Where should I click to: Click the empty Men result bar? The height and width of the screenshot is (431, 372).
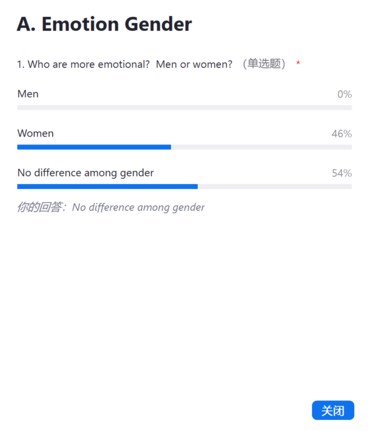click(184, 108)
